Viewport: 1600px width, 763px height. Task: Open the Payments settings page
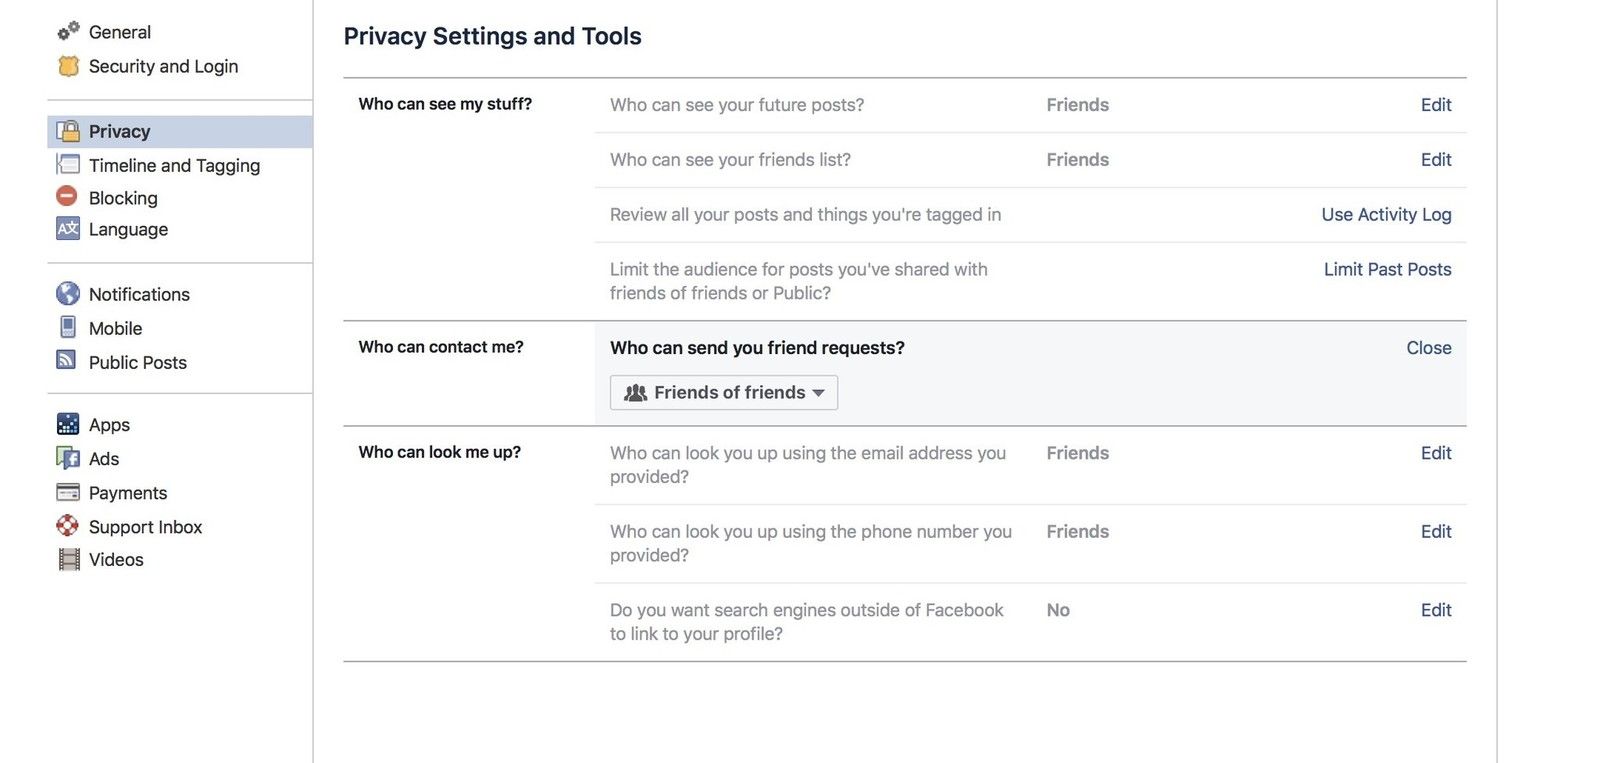click(128, 493)
